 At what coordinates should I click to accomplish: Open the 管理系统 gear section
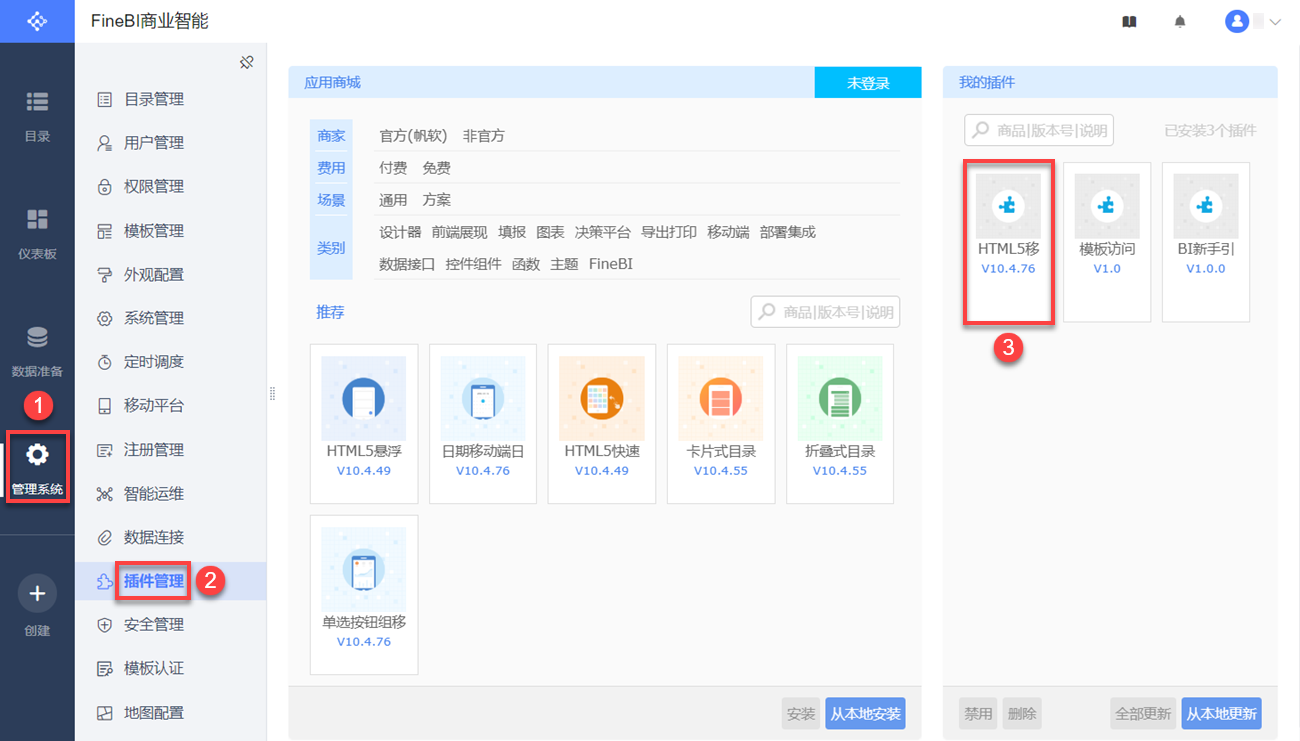[x=37, y=468]
